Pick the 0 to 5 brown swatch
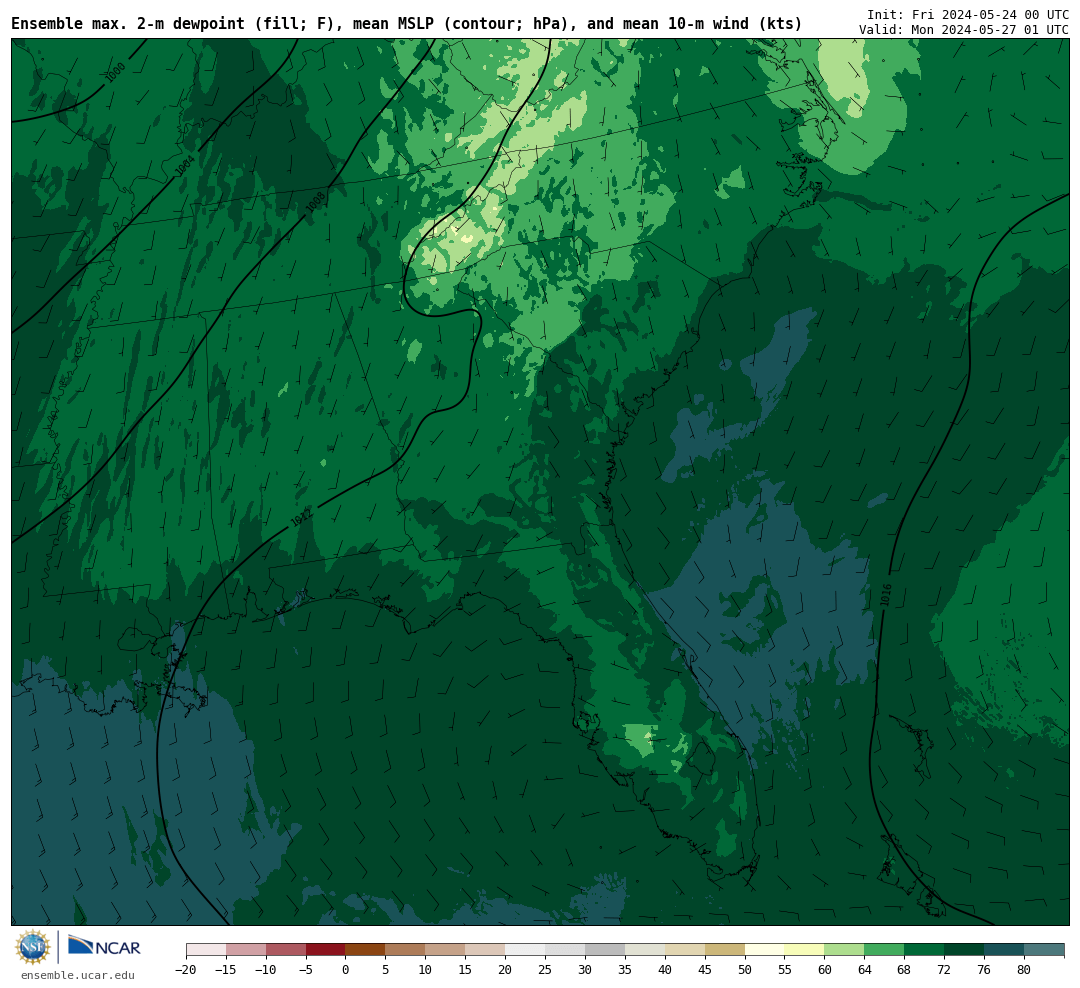The height and width of the screenshot is (988, 1080). [366, 950]
